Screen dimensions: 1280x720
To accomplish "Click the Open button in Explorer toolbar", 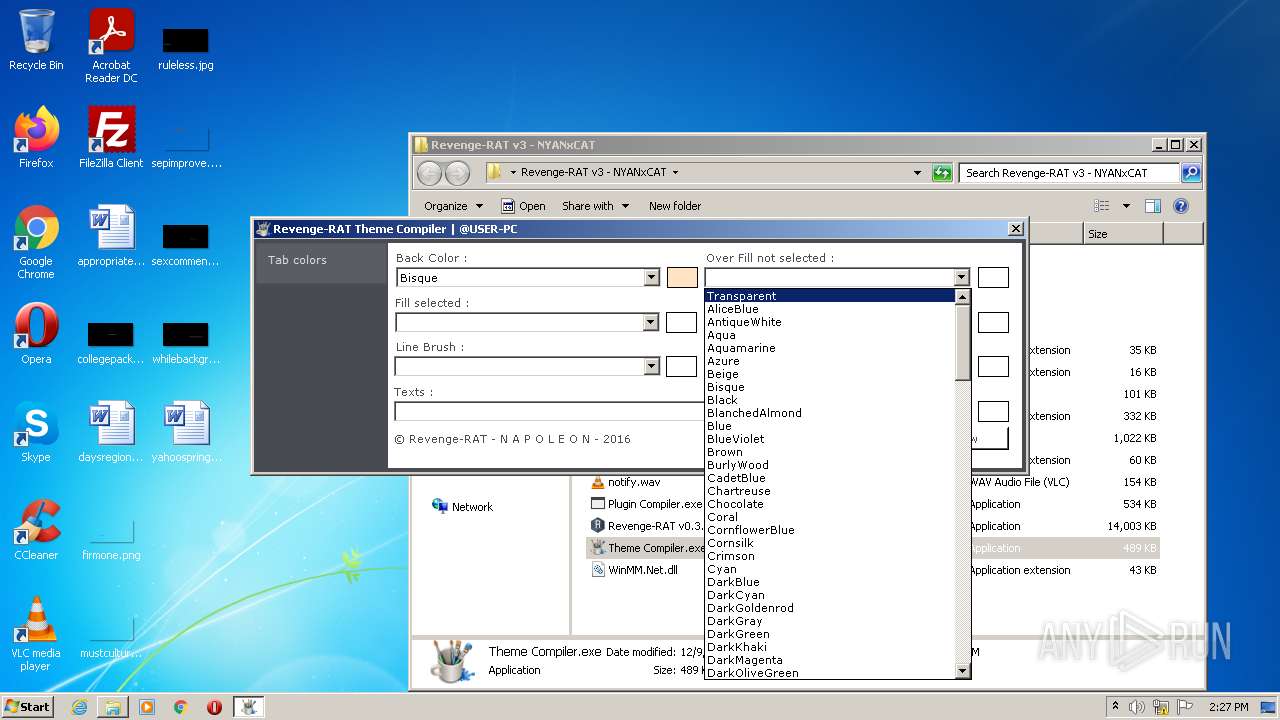I will [x=523, y=206].
